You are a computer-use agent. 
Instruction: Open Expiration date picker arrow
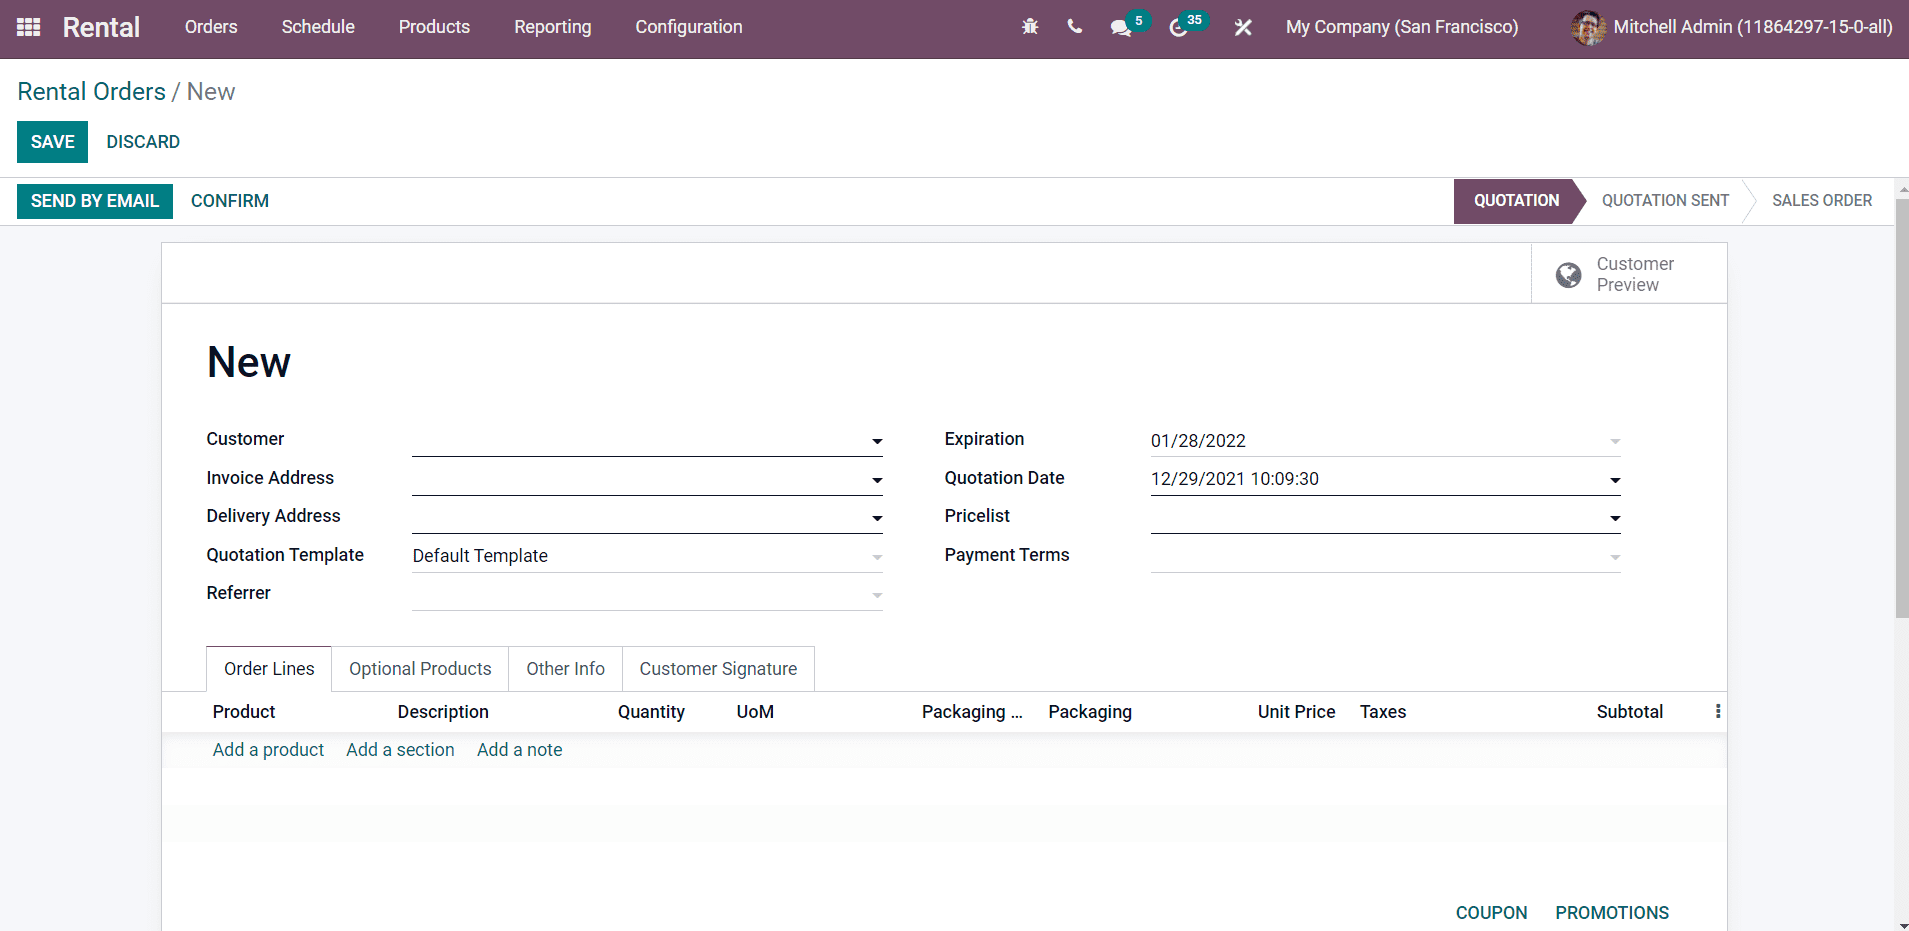[1615, 441]
